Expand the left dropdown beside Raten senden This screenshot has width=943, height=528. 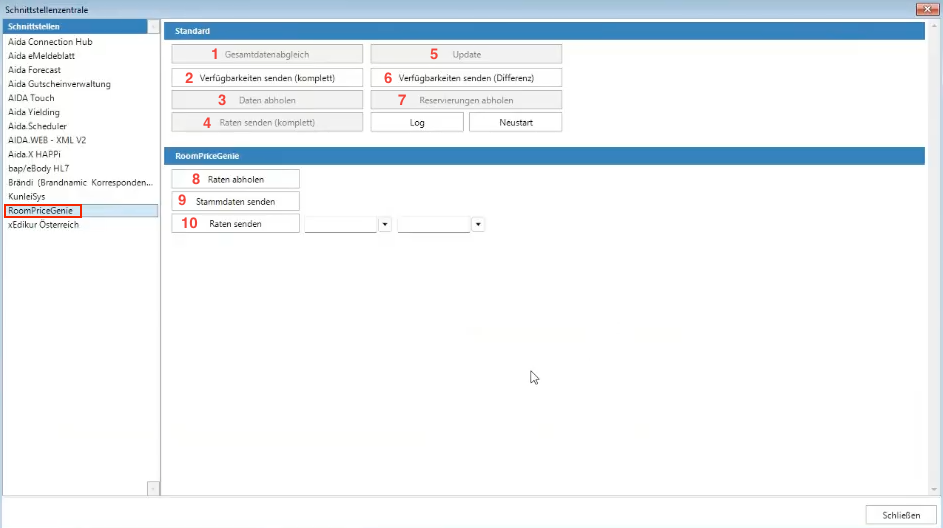click(385, 225)
